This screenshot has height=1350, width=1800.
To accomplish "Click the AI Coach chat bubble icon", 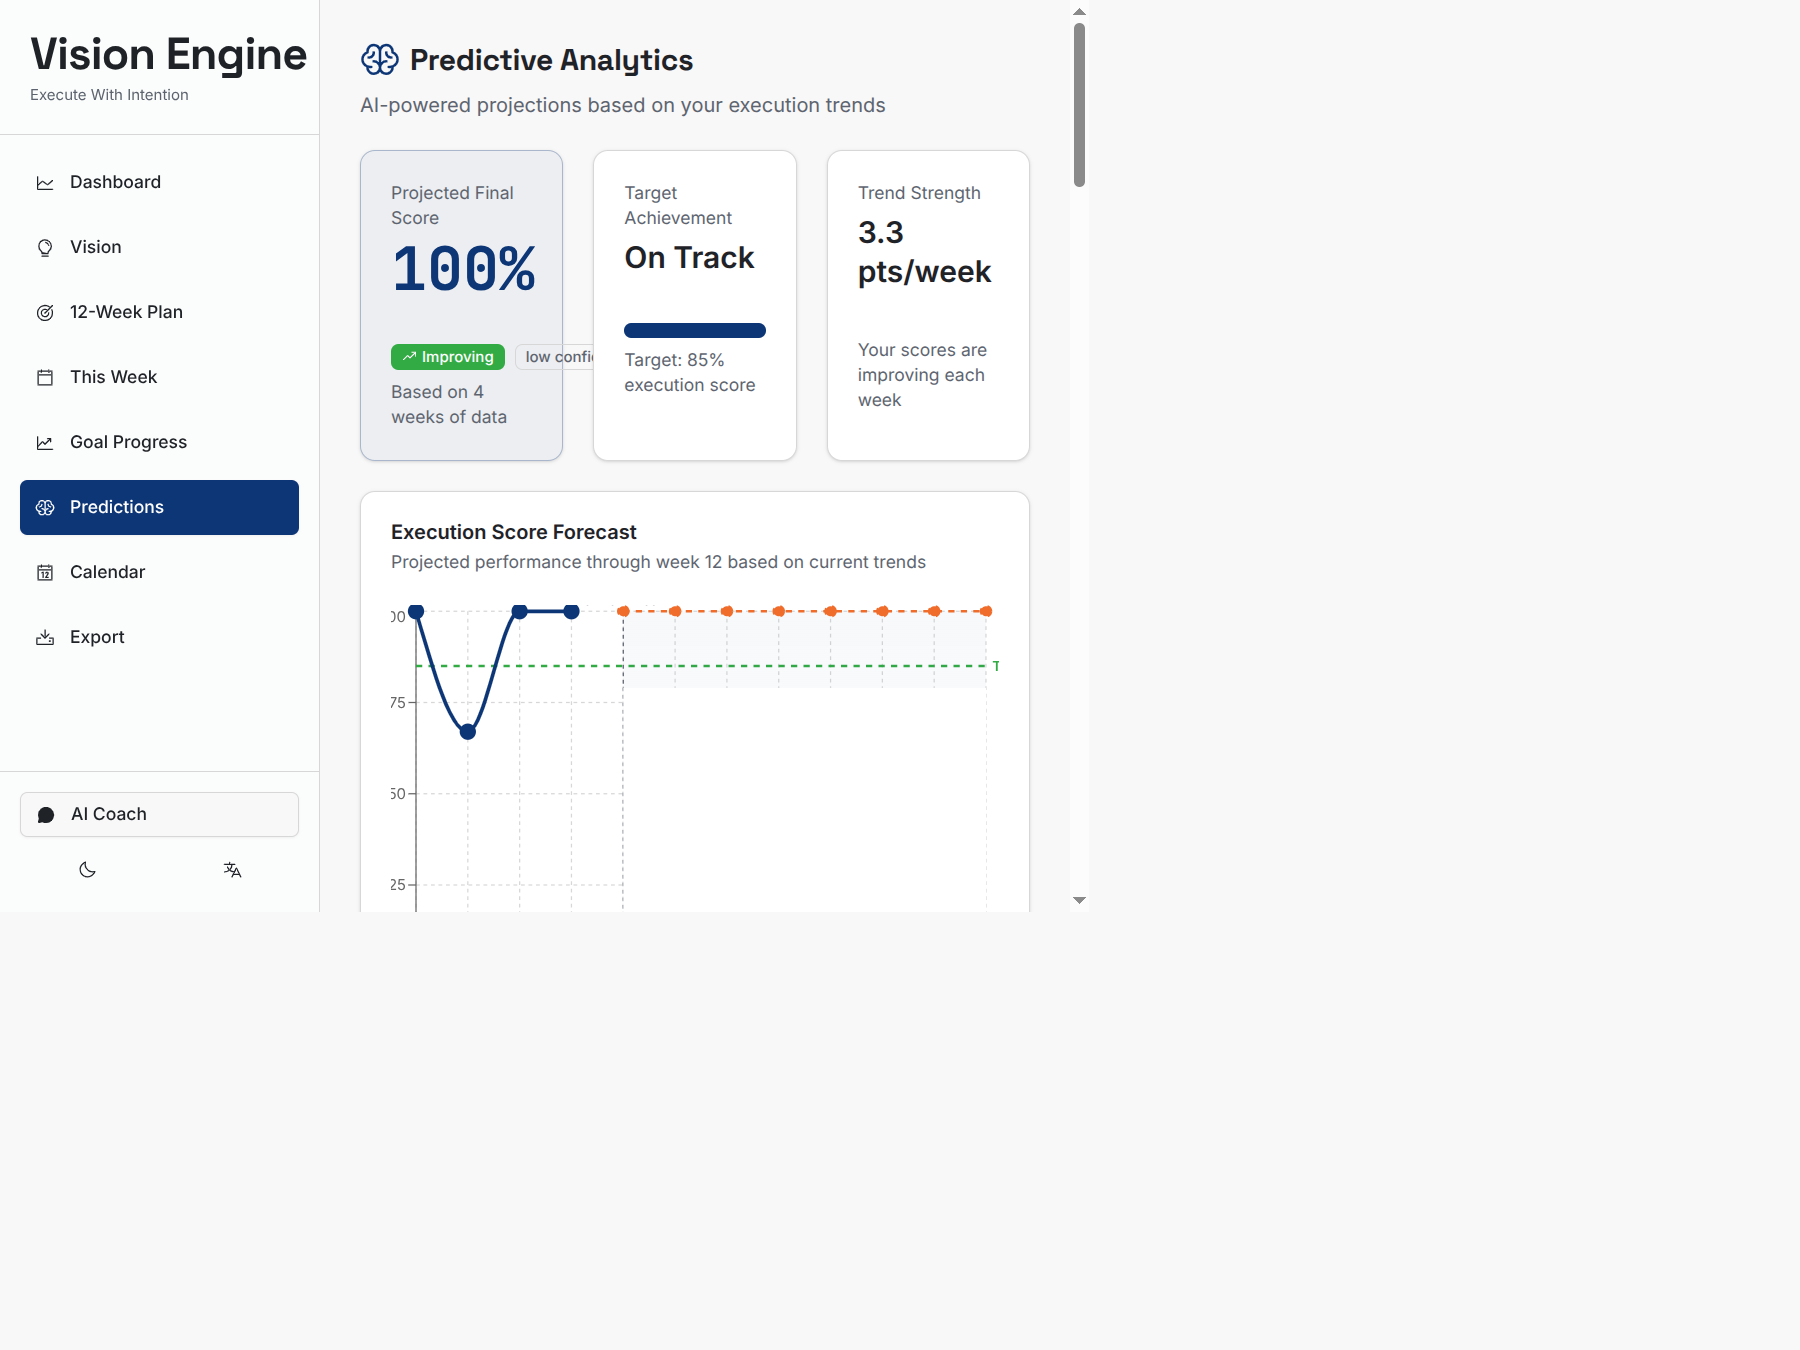I will click(x=46, y=815).
